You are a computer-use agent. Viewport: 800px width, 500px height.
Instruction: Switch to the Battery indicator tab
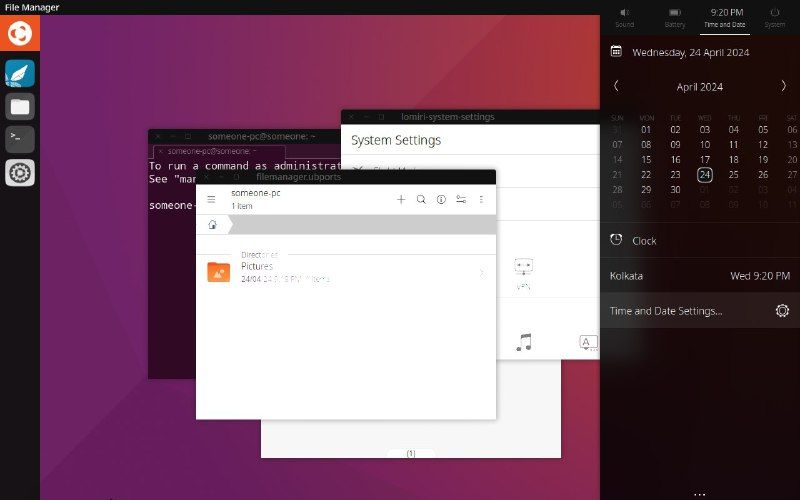[x=675, y=17]
